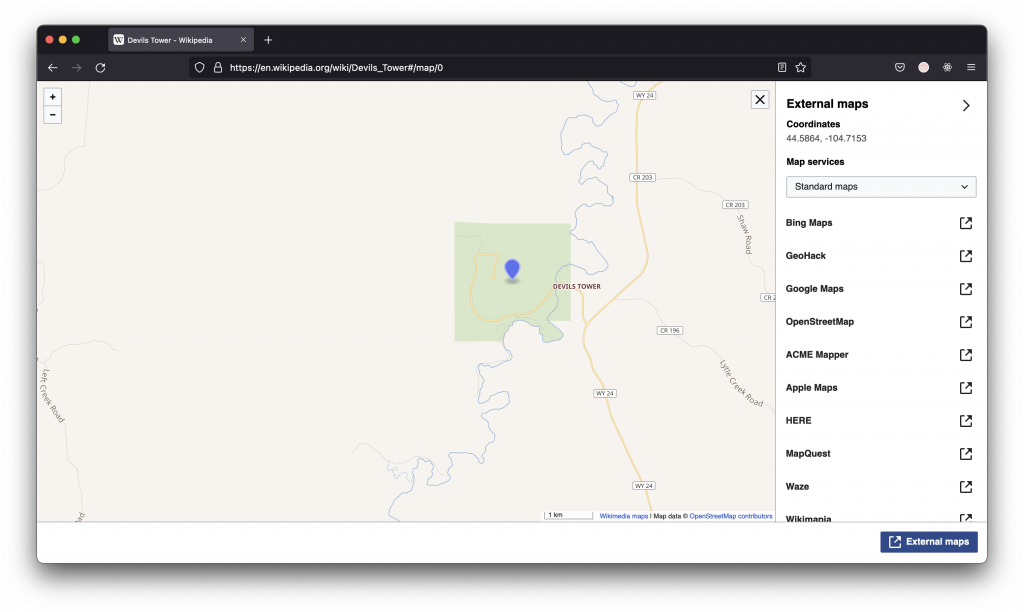Open HERE map service
This screenshot has width=1024, height=612.
point(799,421)
